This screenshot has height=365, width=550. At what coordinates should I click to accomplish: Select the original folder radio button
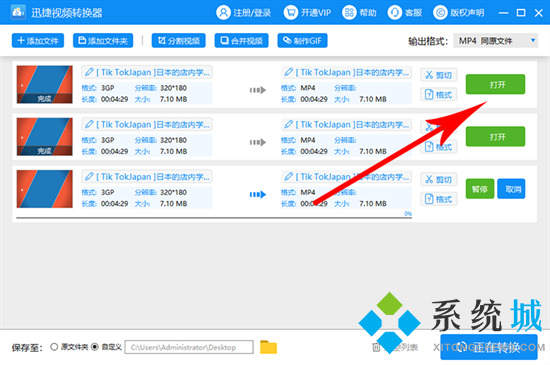[x=54, y=347]
